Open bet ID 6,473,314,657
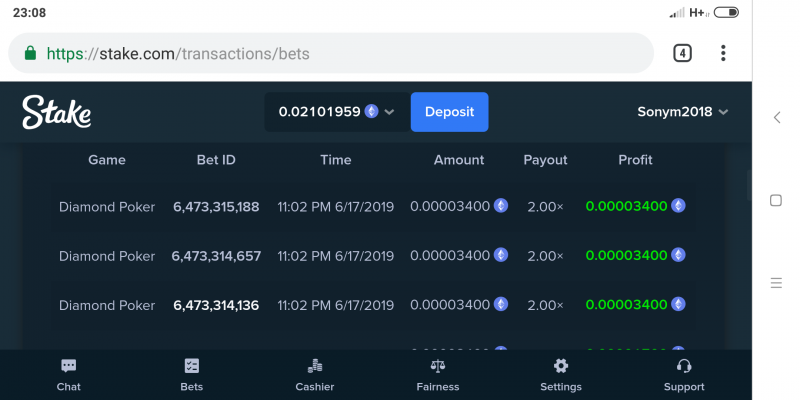Screen dimensions: 800x400 [216, 256]
